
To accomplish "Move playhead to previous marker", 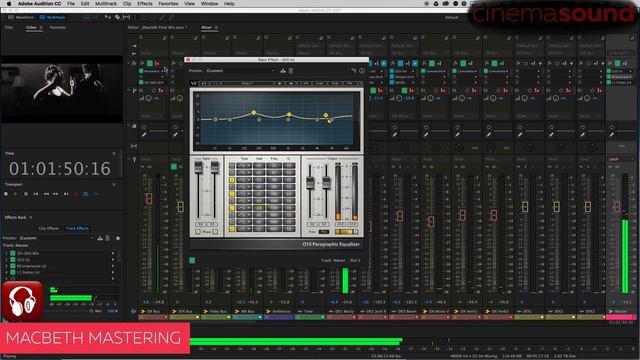I will click(x=36, y=194).
